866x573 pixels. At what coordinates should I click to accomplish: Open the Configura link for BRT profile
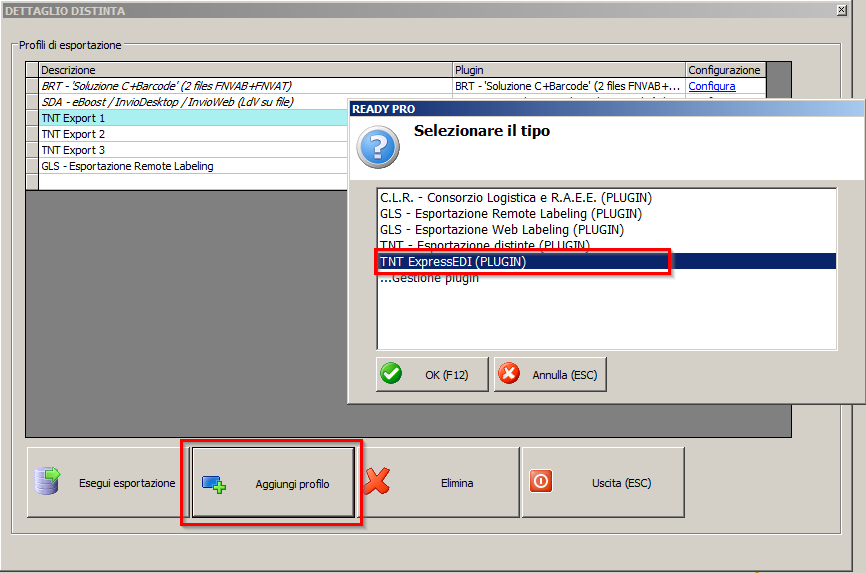[x=711, y=86]
